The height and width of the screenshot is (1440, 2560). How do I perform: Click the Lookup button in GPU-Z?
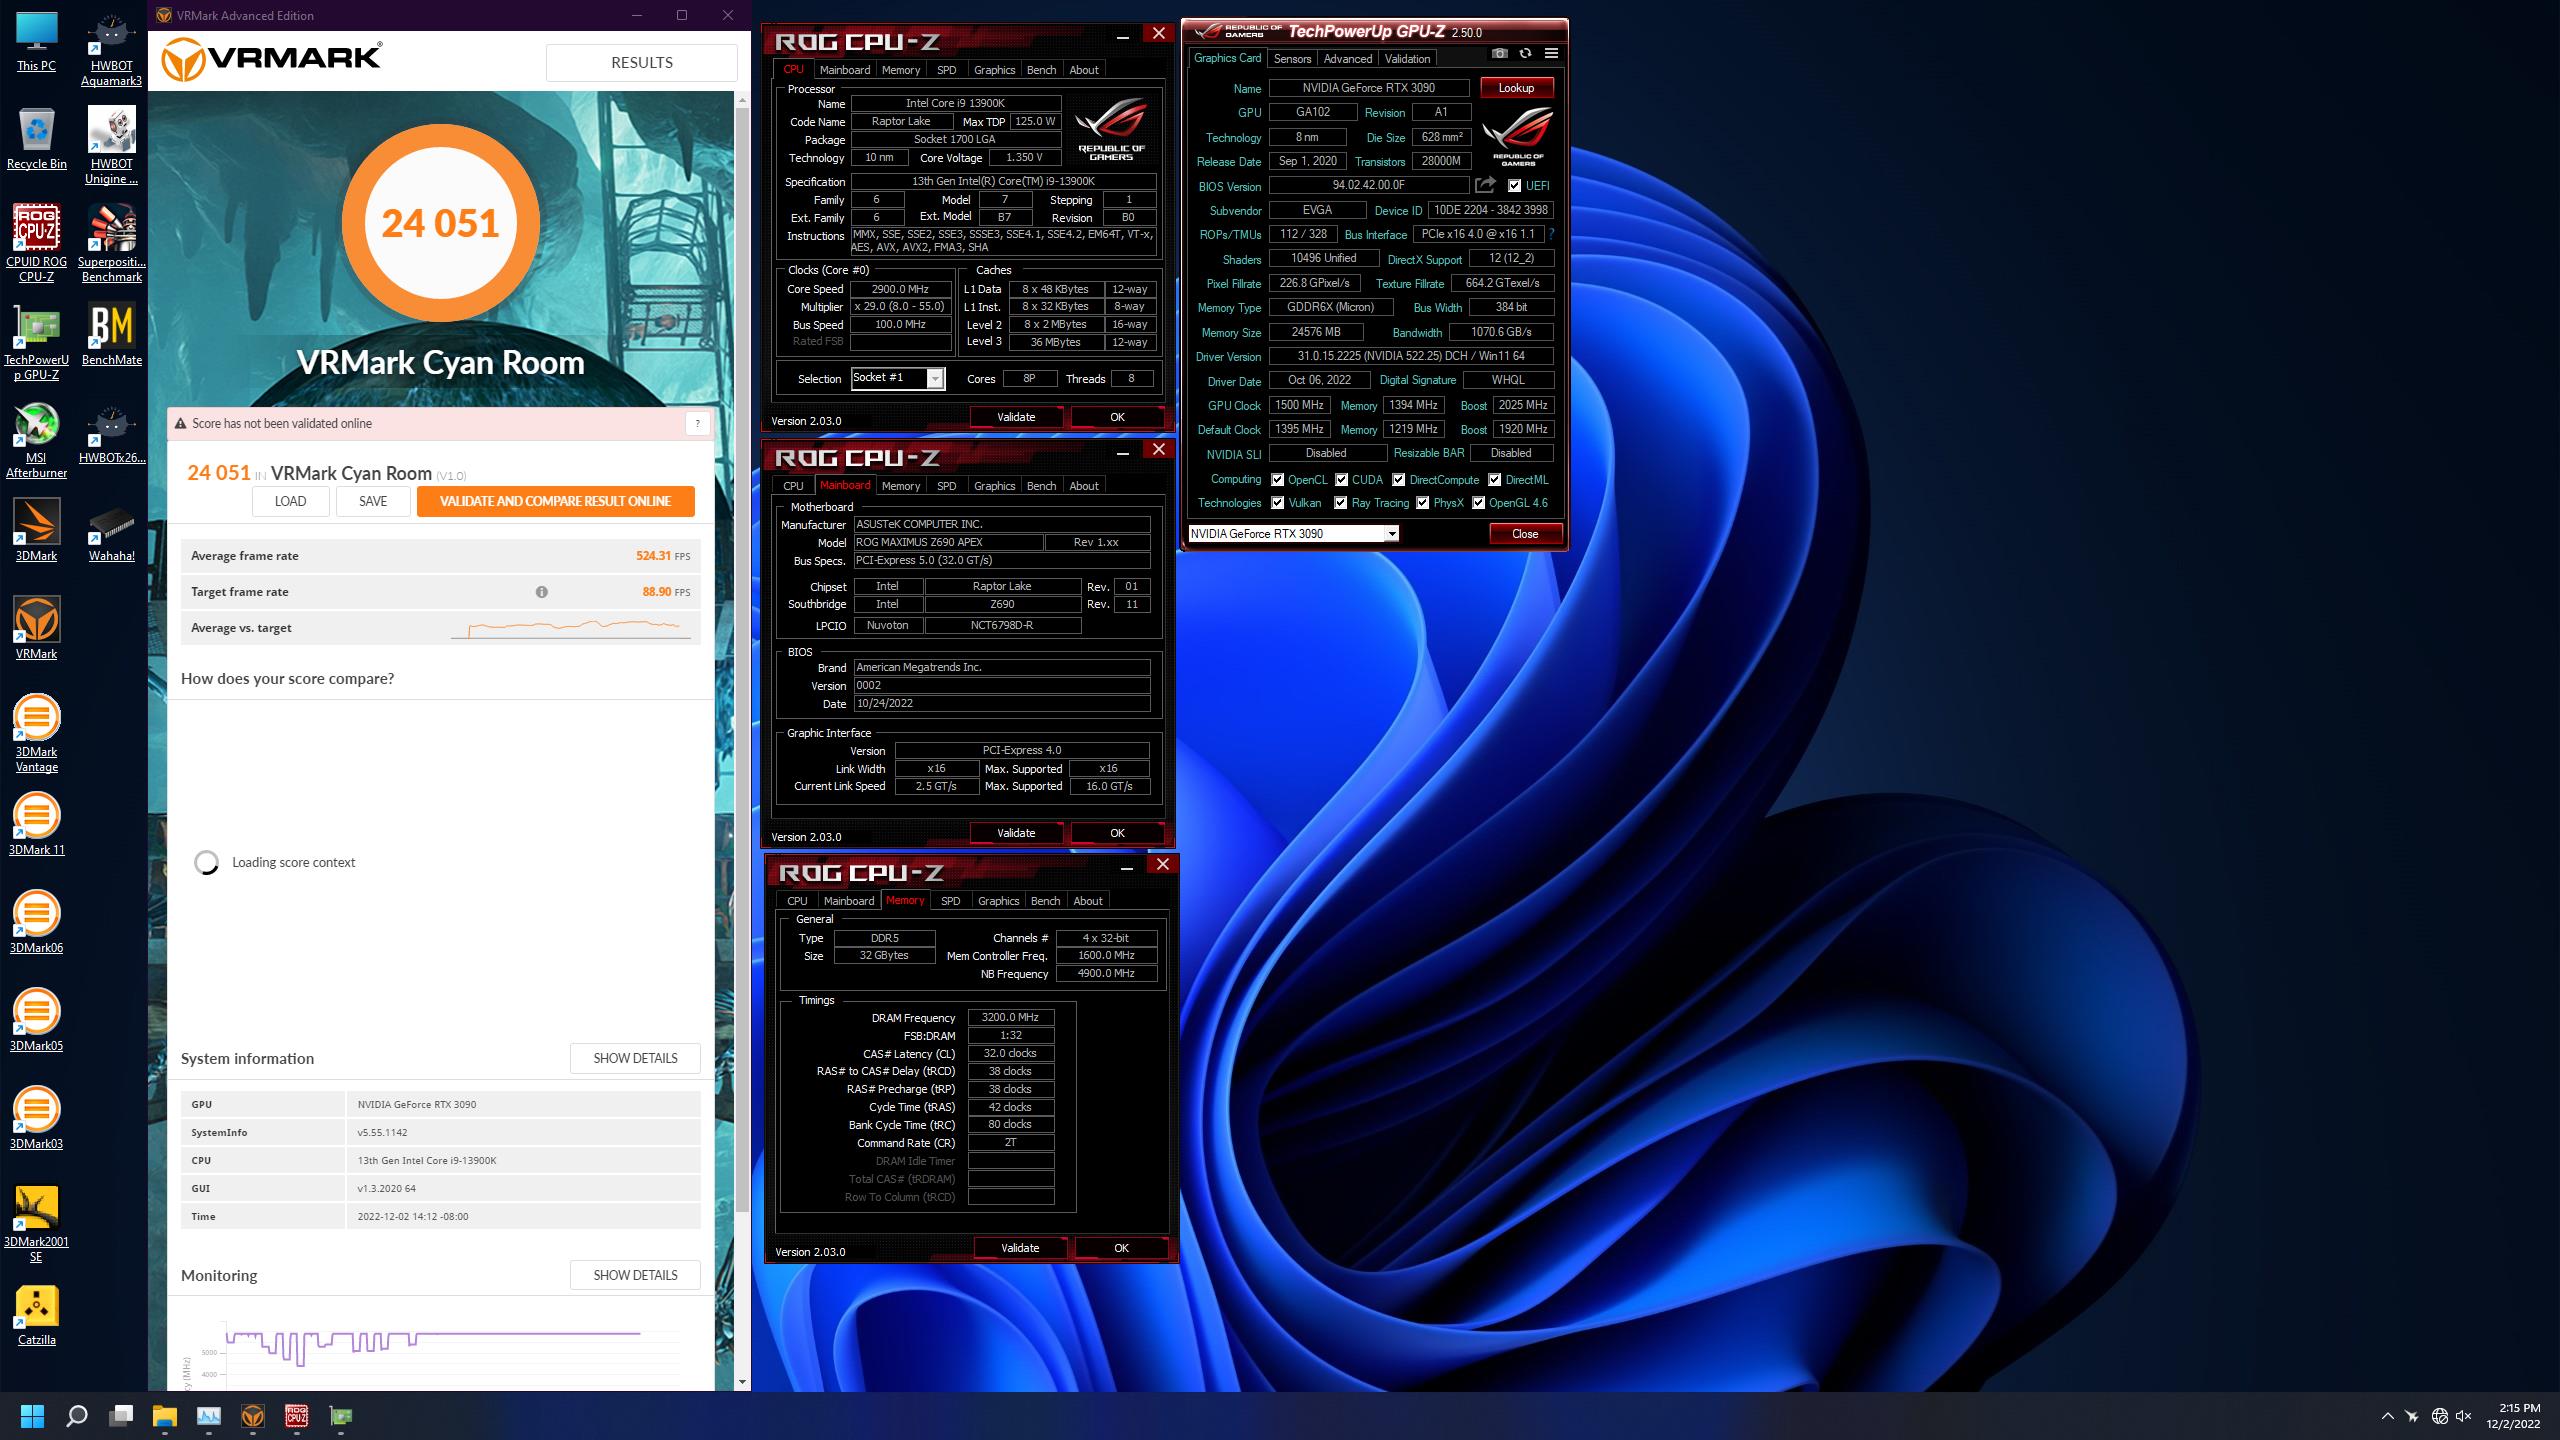pos(1516,88)
